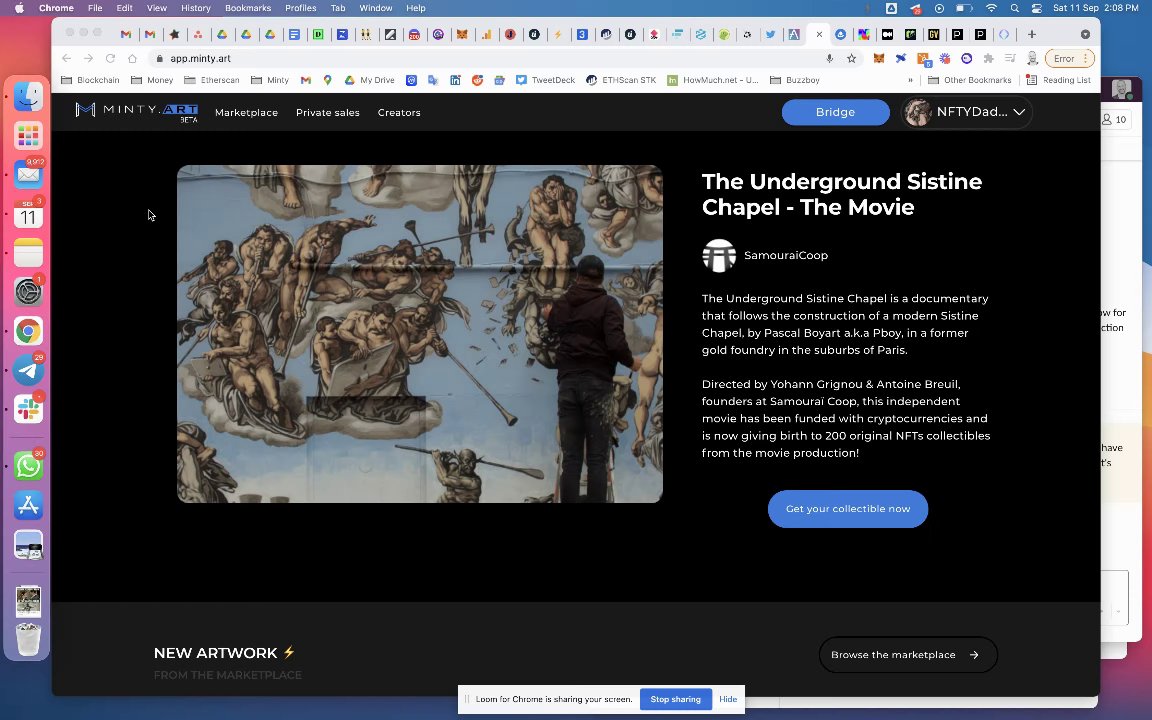Open the Chrome profile avatar

coord(1032,58)
